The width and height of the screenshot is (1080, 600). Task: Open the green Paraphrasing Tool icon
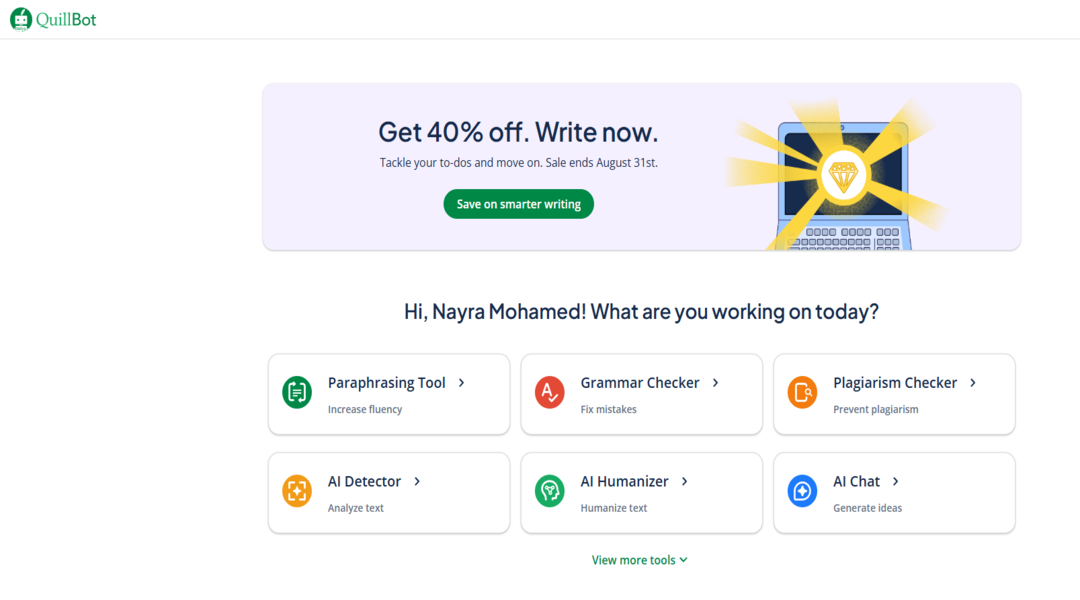(297, 392)
